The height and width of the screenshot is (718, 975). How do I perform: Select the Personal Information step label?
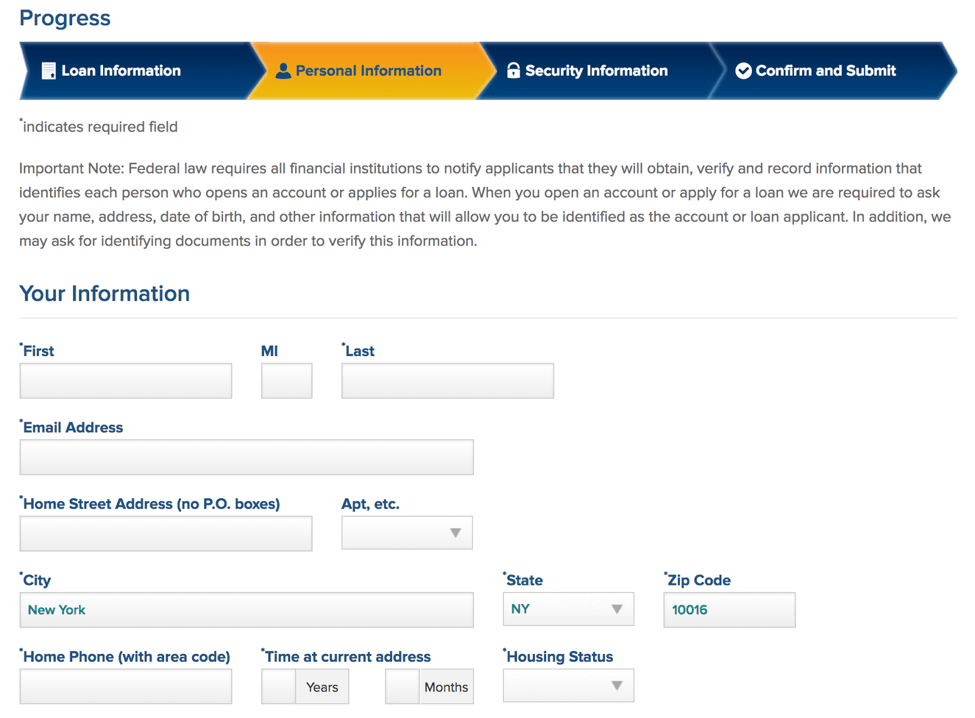tap(369, 71)
